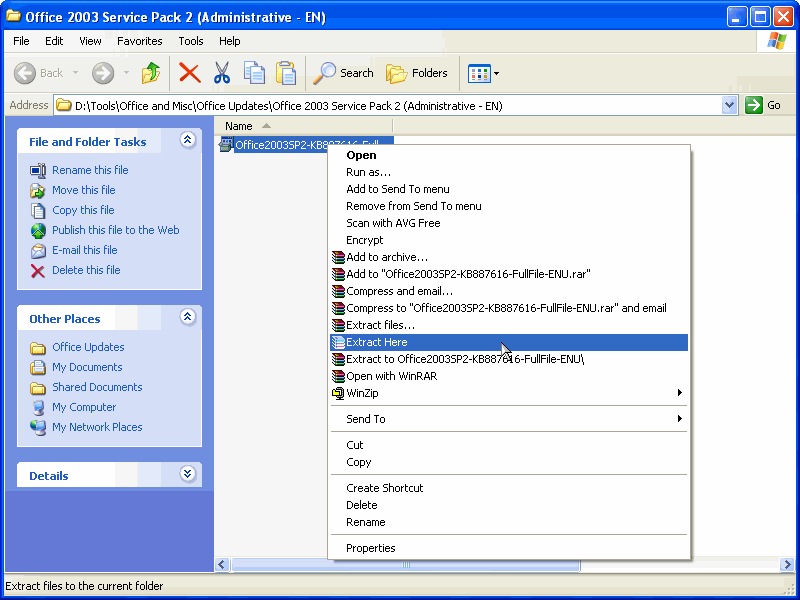
Task: Click Rename this file link
Action: point(90,170)
